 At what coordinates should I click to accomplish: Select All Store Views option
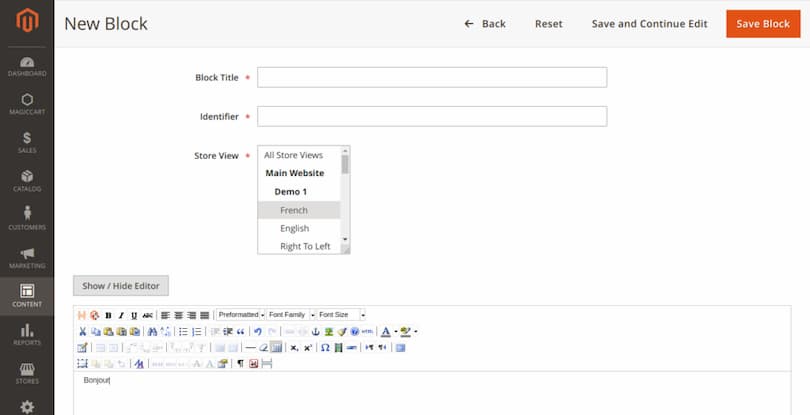(293, 155)
